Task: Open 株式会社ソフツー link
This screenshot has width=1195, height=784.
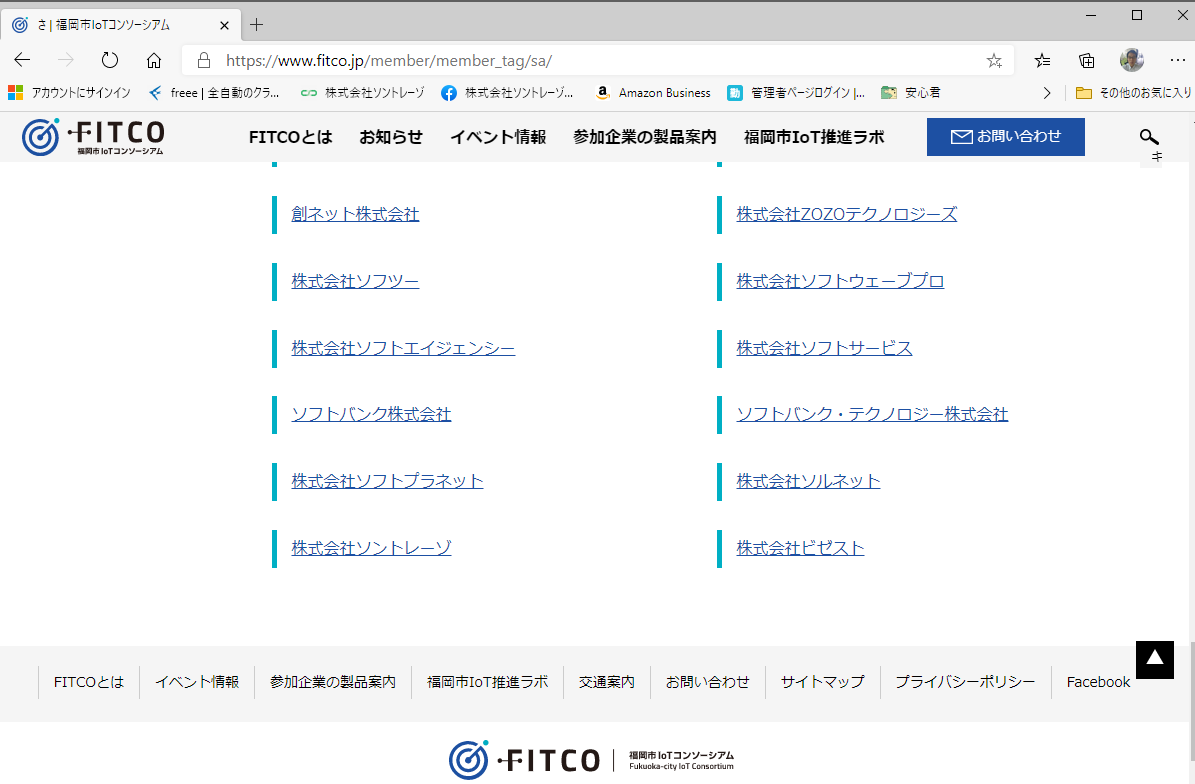Action: pos(355,281)
